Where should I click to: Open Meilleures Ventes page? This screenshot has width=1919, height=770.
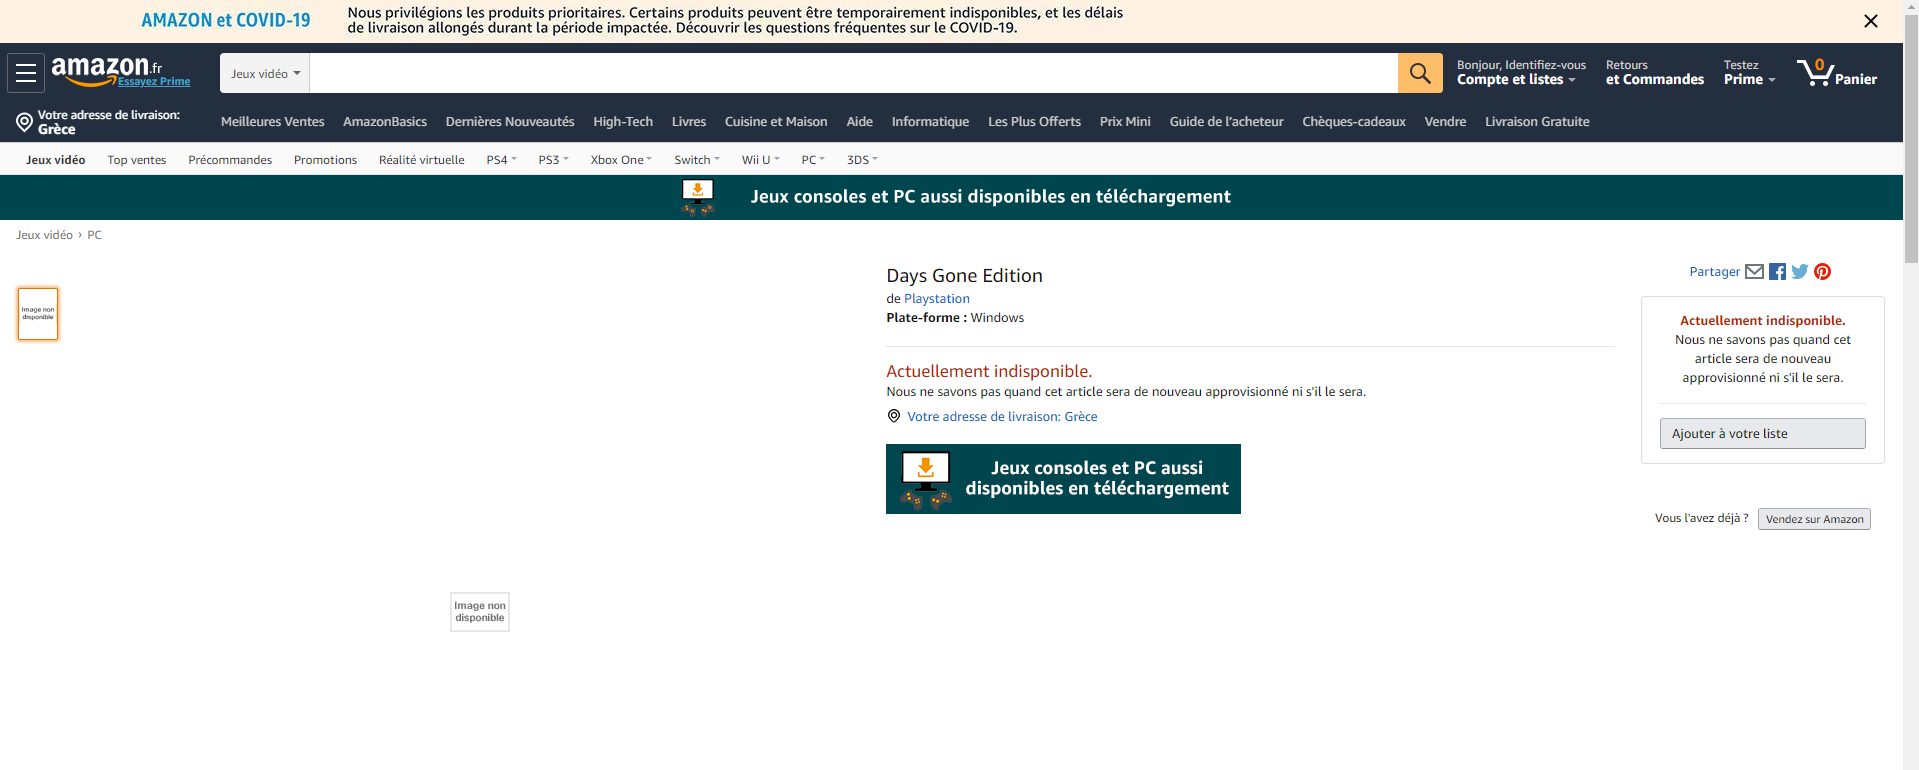[273, 122]
